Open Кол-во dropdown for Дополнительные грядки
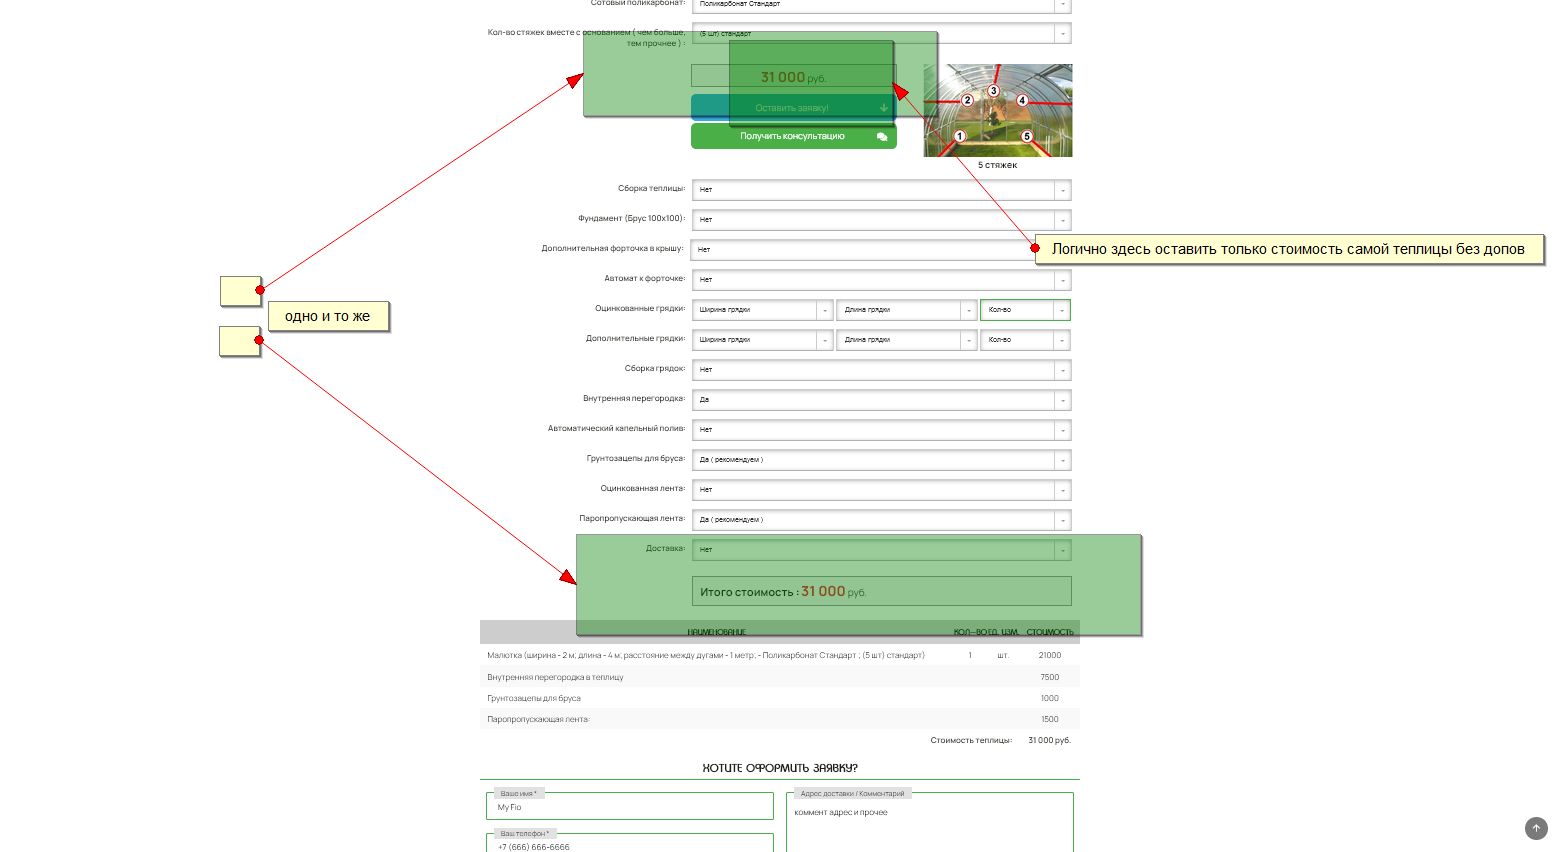The height and width of the screenshot is (852, 1560). [x=1025, y=340]
